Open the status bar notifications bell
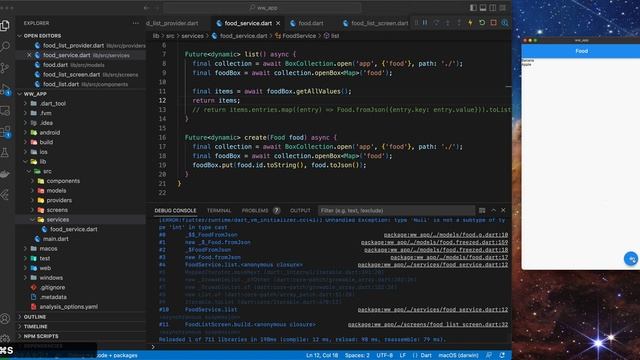The height and width of the screenshot is (360, 640). [x=502, y=356]
